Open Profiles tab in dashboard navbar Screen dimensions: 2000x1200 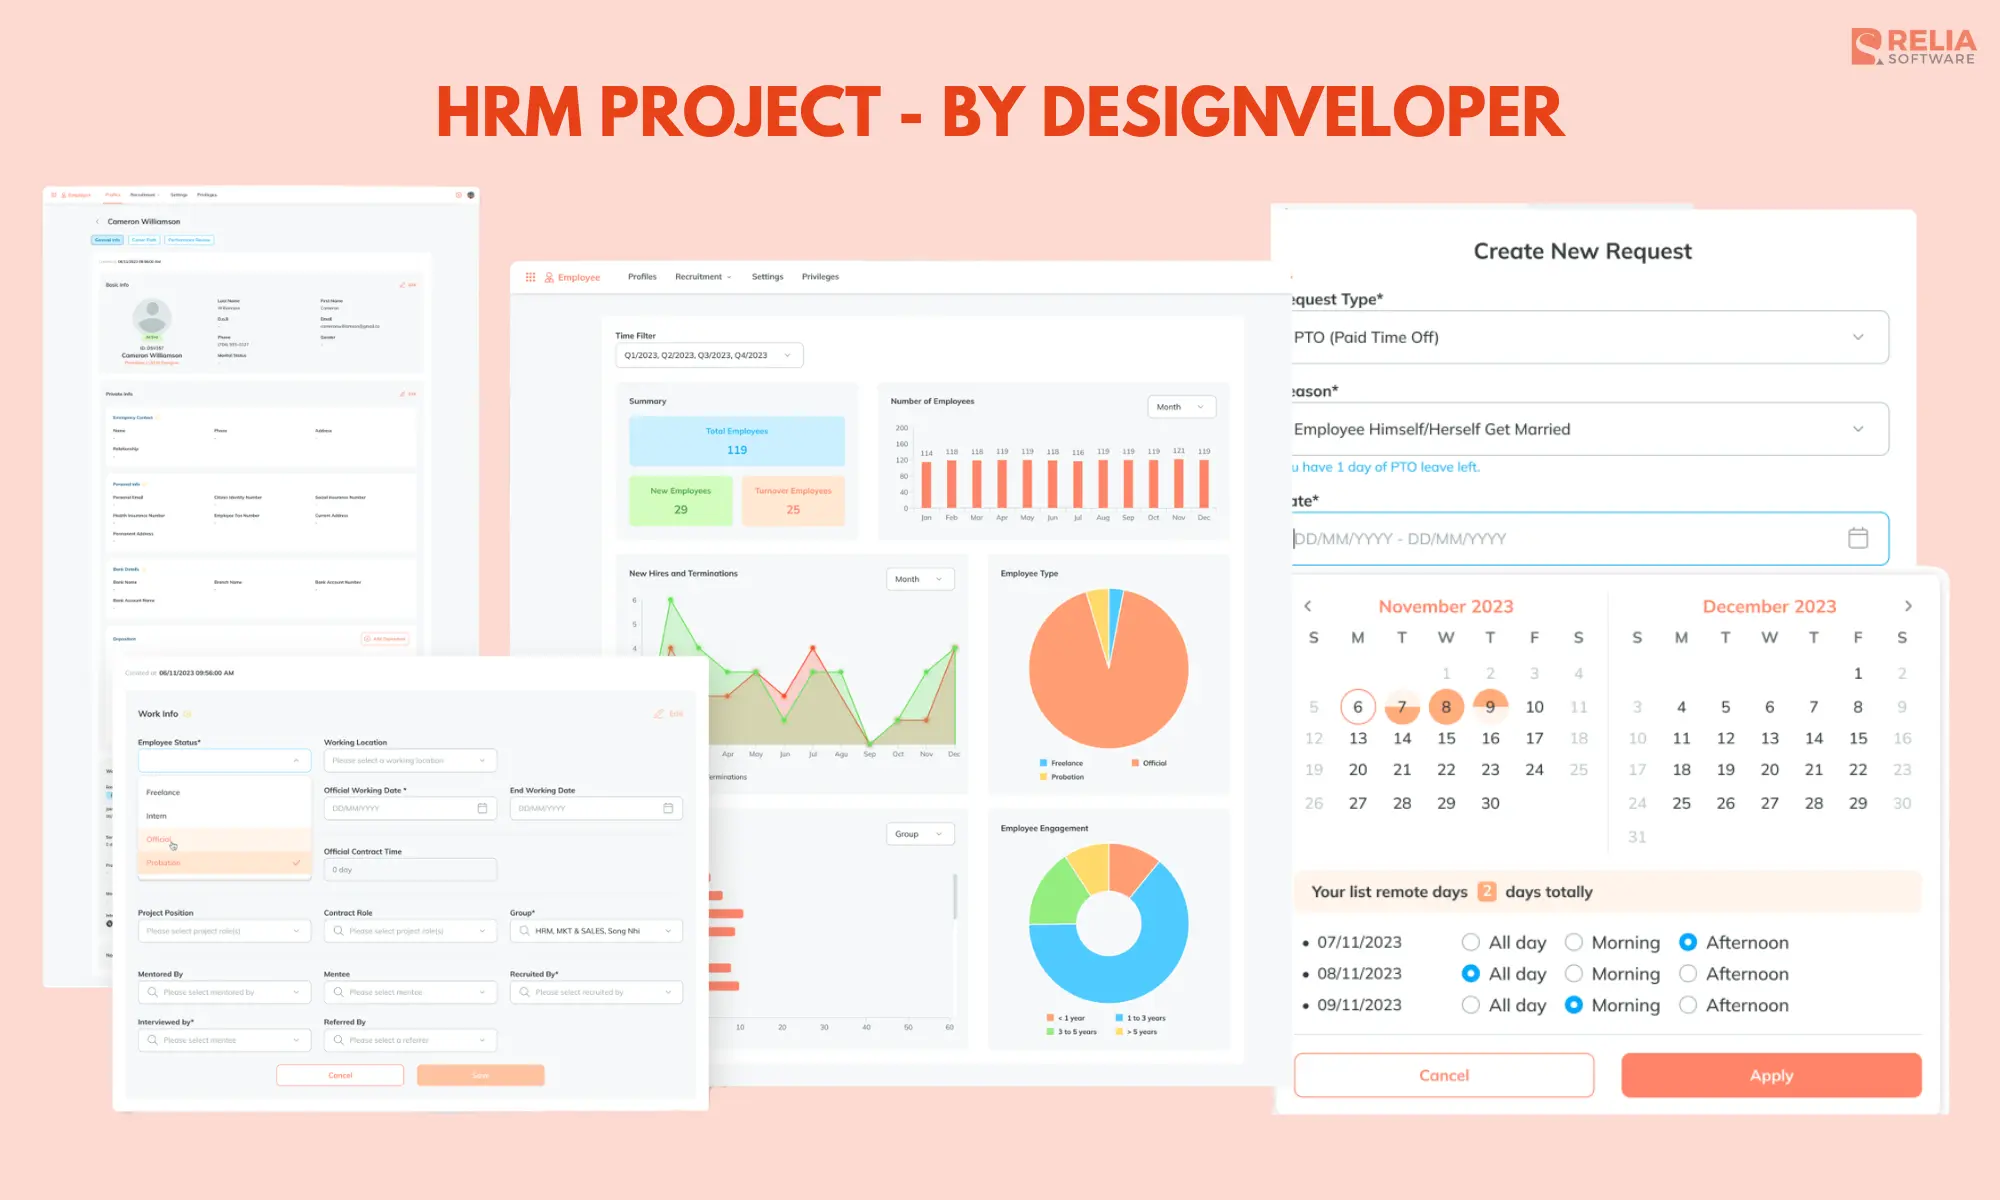click(642, 277)
